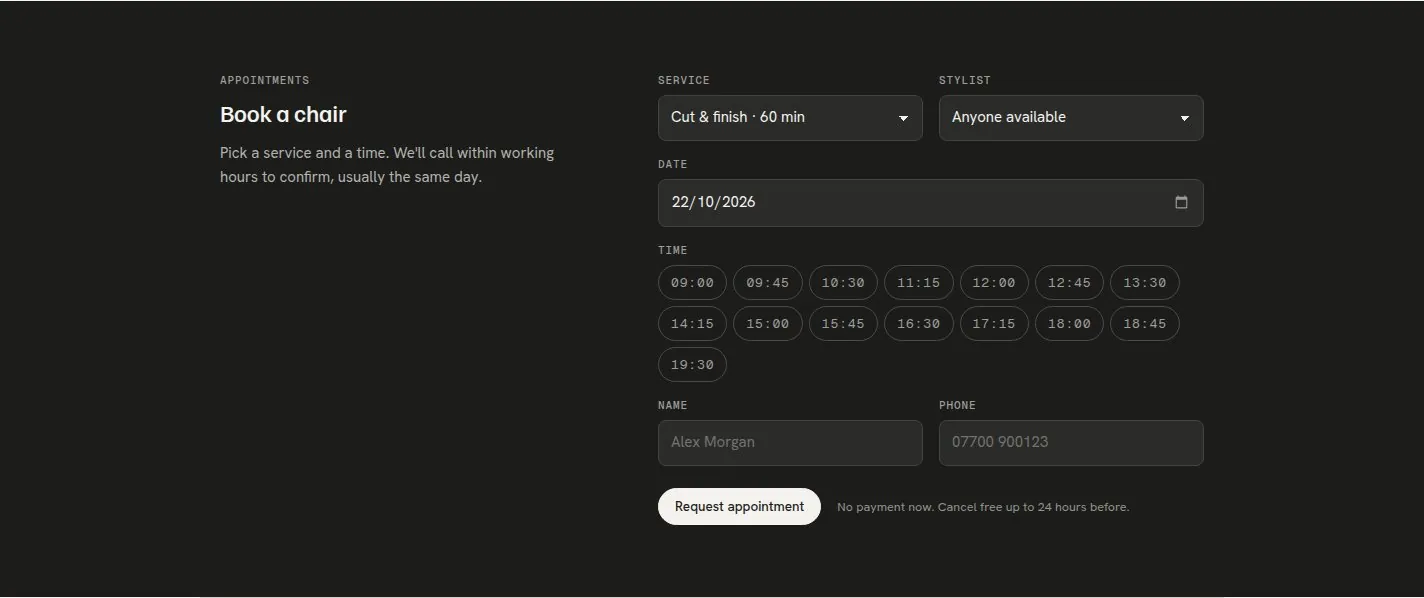Click the NAME field label
The height and width of the screenshot is (598, 1424).
click(673, 405)
